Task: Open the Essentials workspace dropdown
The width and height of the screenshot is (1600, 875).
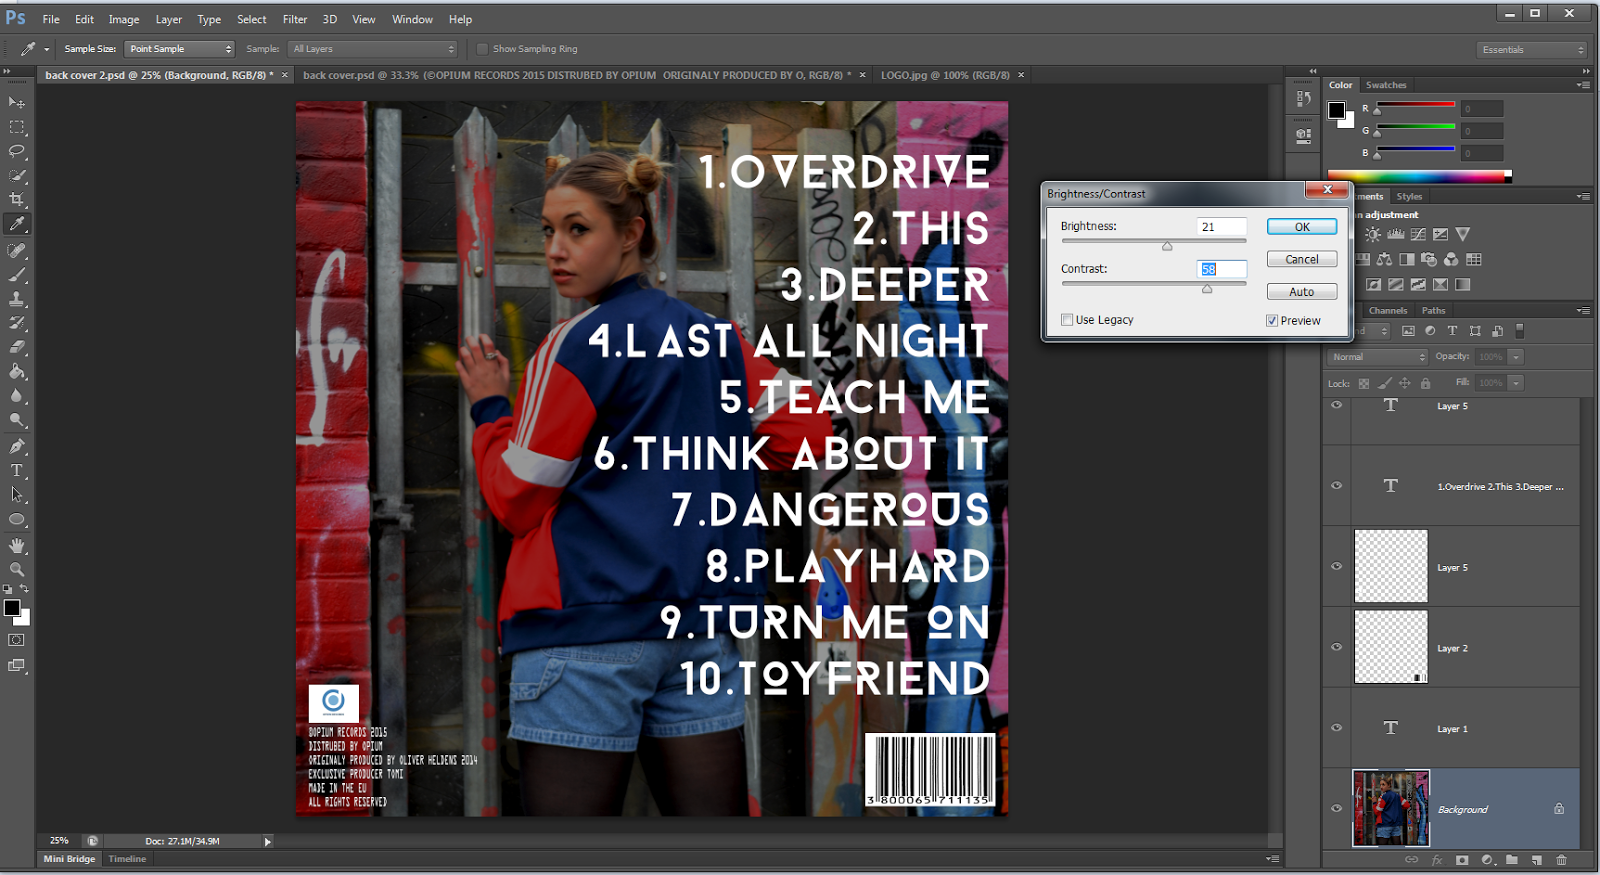Action: tap(1532, 50)
